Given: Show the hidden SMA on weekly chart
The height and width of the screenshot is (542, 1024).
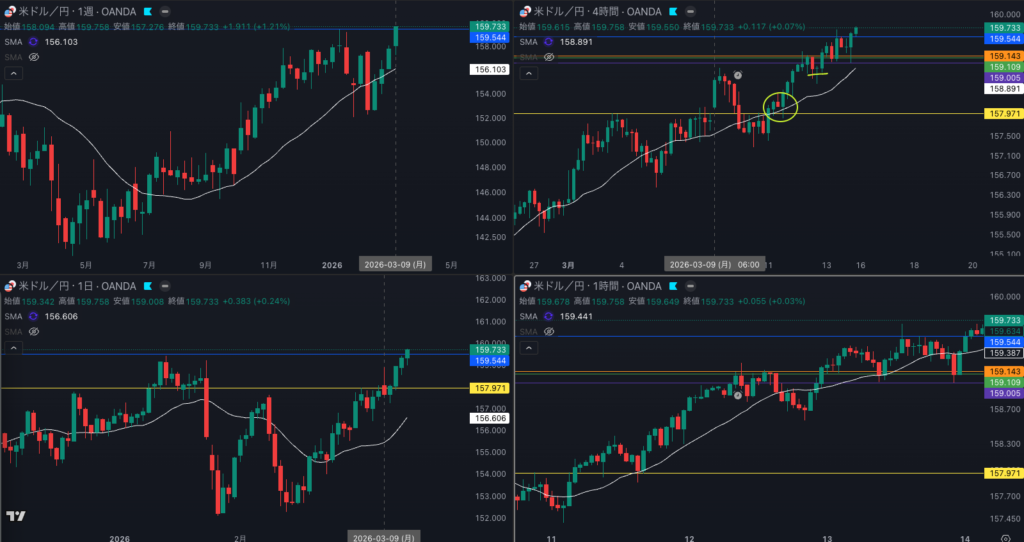Looking at the screenshot, I should (x=33, y=58).
